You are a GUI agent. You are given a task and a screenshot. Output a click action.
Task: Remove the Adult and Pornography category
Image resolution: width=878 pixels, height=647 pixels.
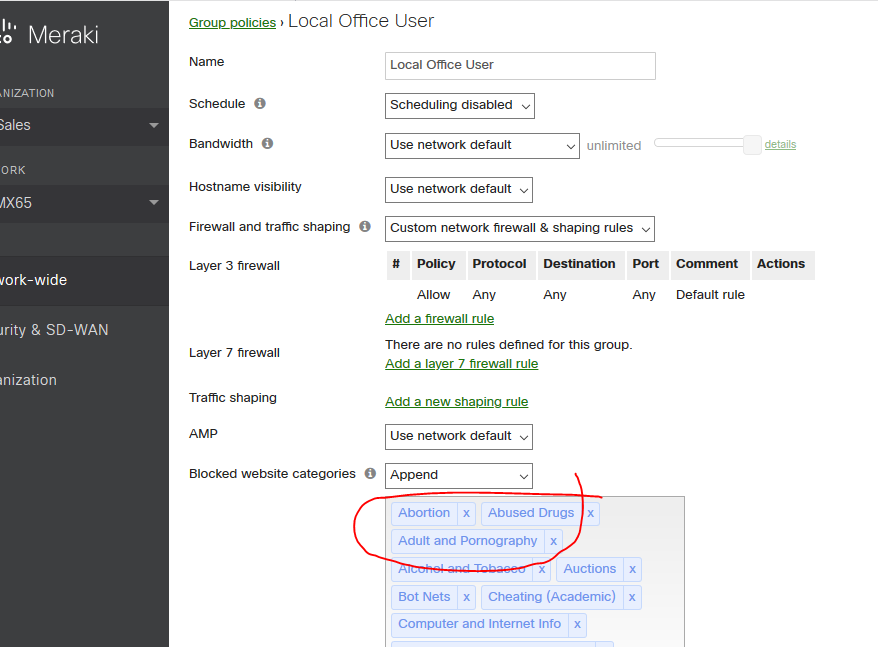(x=553, y=540)
